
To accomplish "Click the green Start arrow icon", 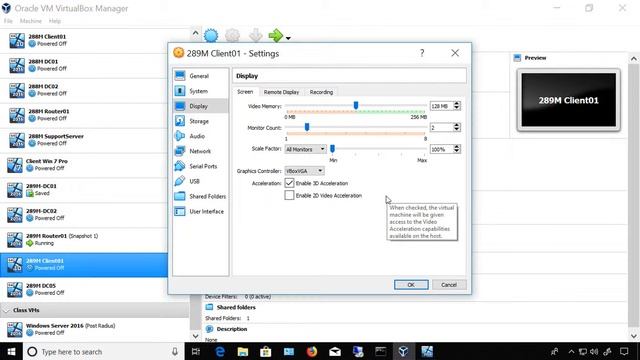I will click(276, 36).
